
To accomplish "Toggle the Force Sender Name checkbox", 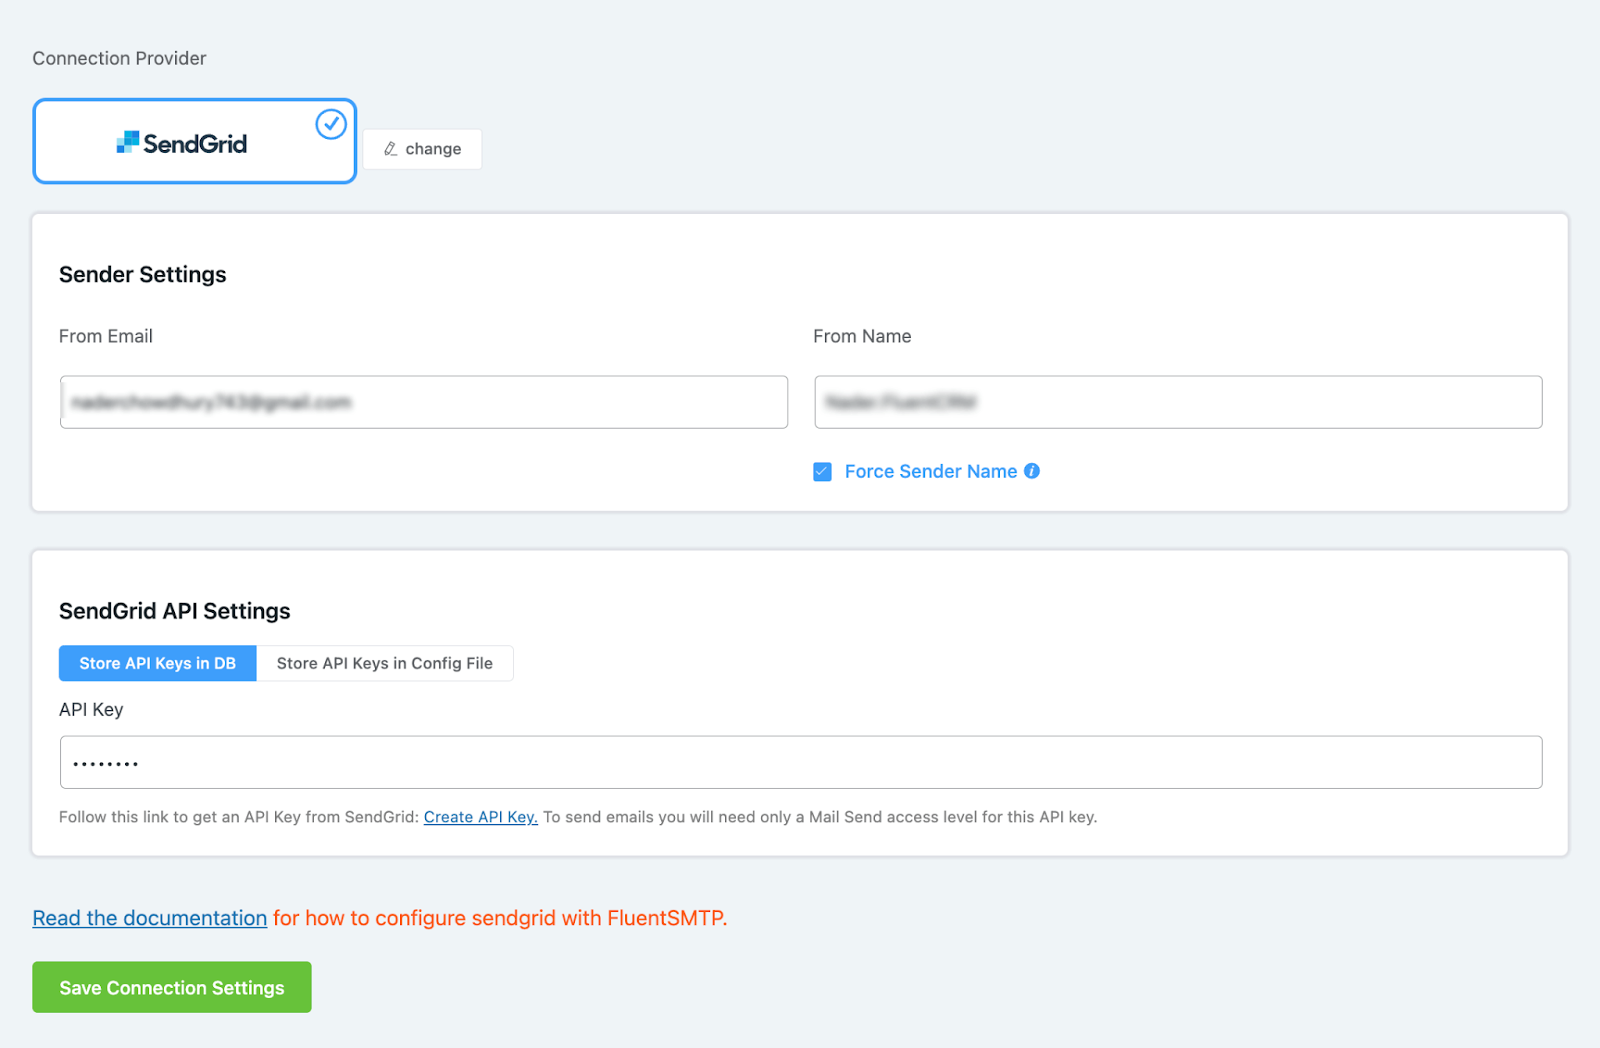I will pos(822,472).
